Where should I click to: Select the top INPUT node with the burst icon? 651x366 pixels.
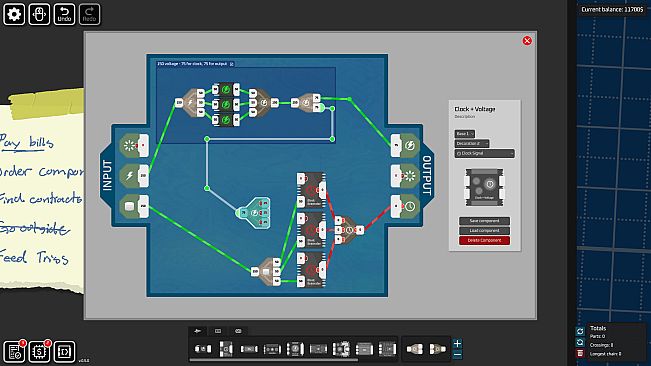(135, 145)
